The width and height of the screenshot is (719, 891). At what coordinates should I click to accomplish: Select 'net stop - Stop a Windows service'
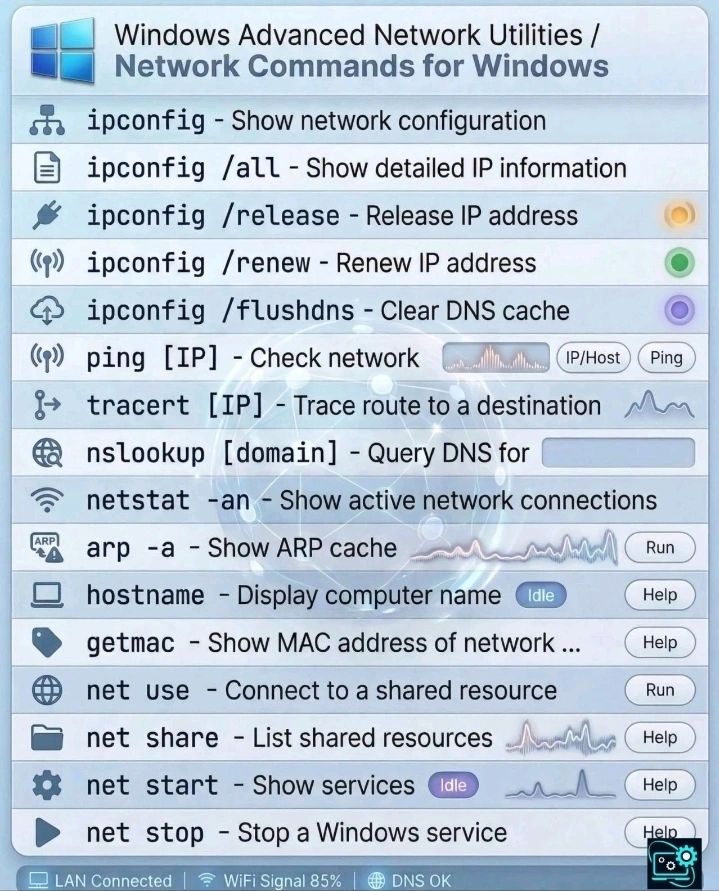coord(296,833)
